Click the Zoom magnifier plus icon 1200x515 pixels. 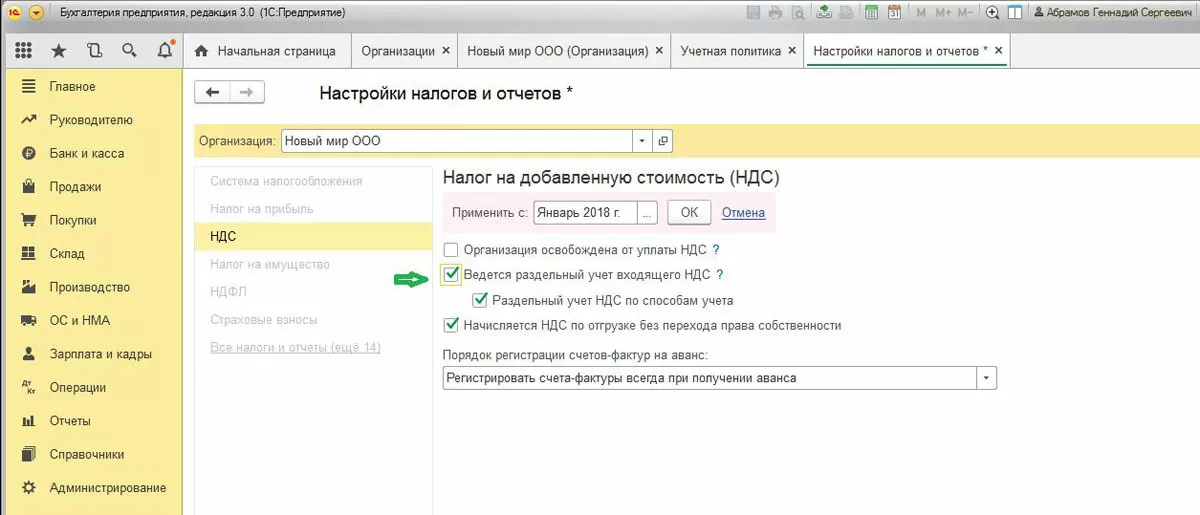click(x=993, y=13)
